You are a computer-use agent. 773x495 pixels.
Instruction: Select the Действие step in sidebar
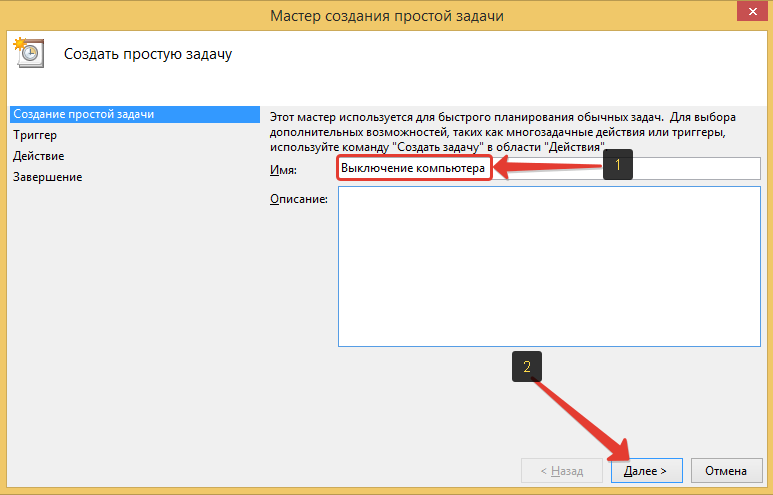[x=38, y=156]
